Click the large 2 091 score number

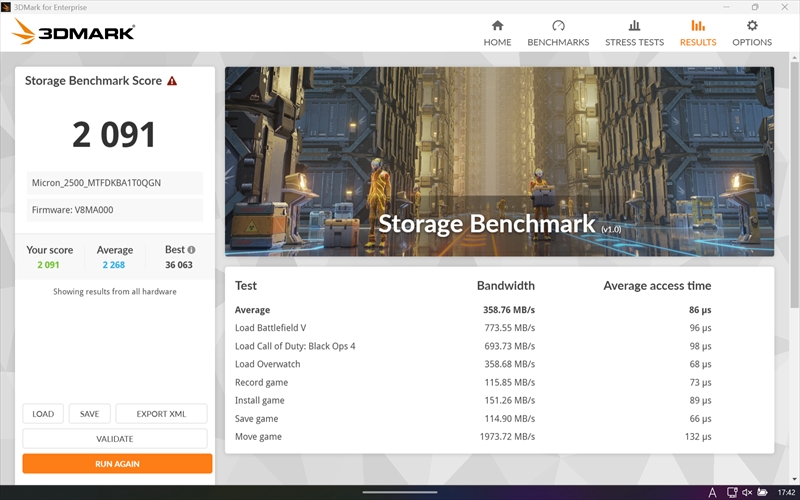click(x=114, y=135)
